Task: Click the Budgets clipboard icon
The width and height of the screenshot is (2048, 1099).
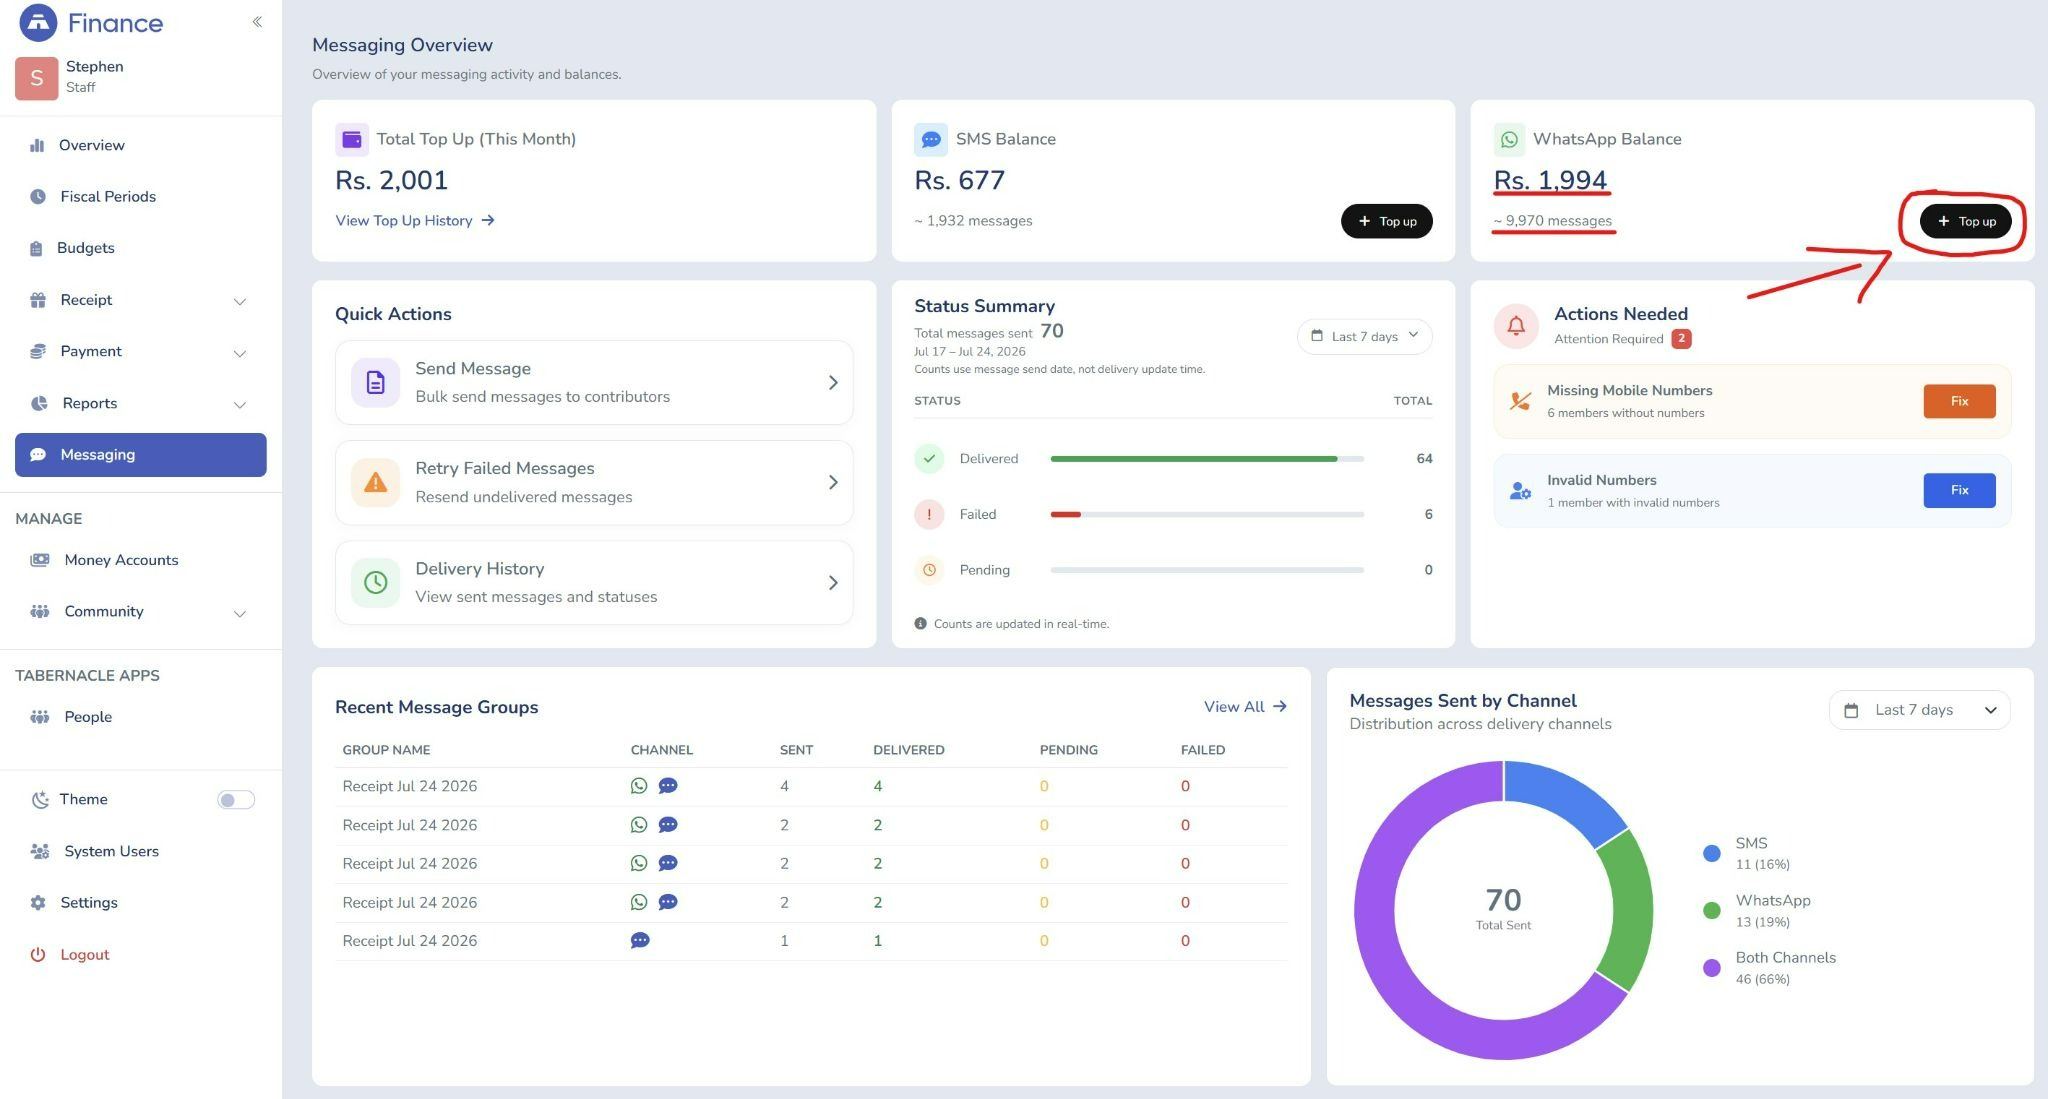Action: (36, 248)
